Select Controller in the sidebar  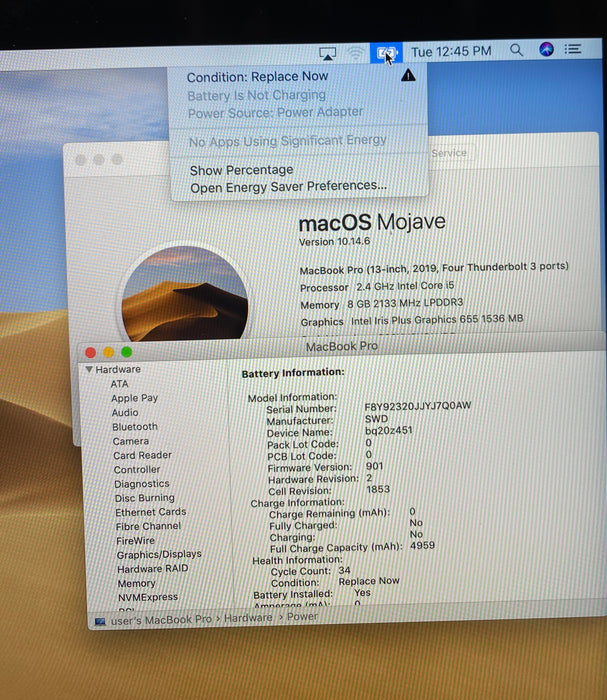[x=137, y=470]
